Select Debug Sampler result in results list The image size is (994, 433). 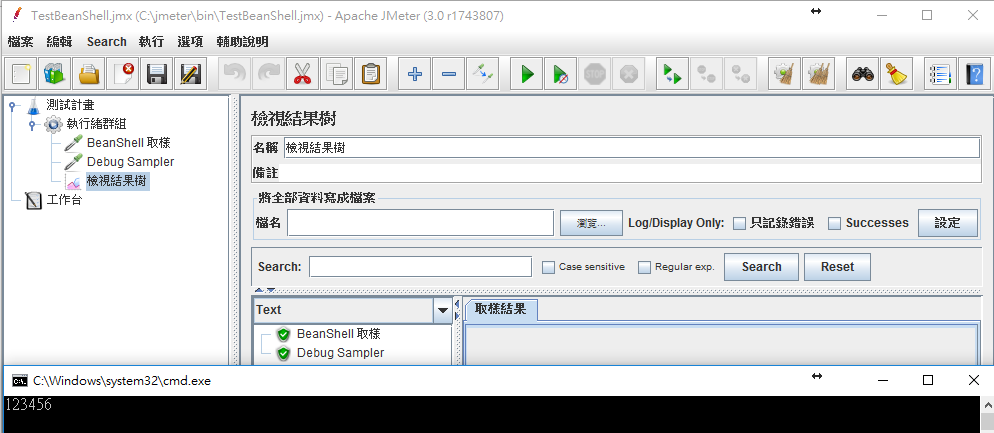[x=340, y=353]
